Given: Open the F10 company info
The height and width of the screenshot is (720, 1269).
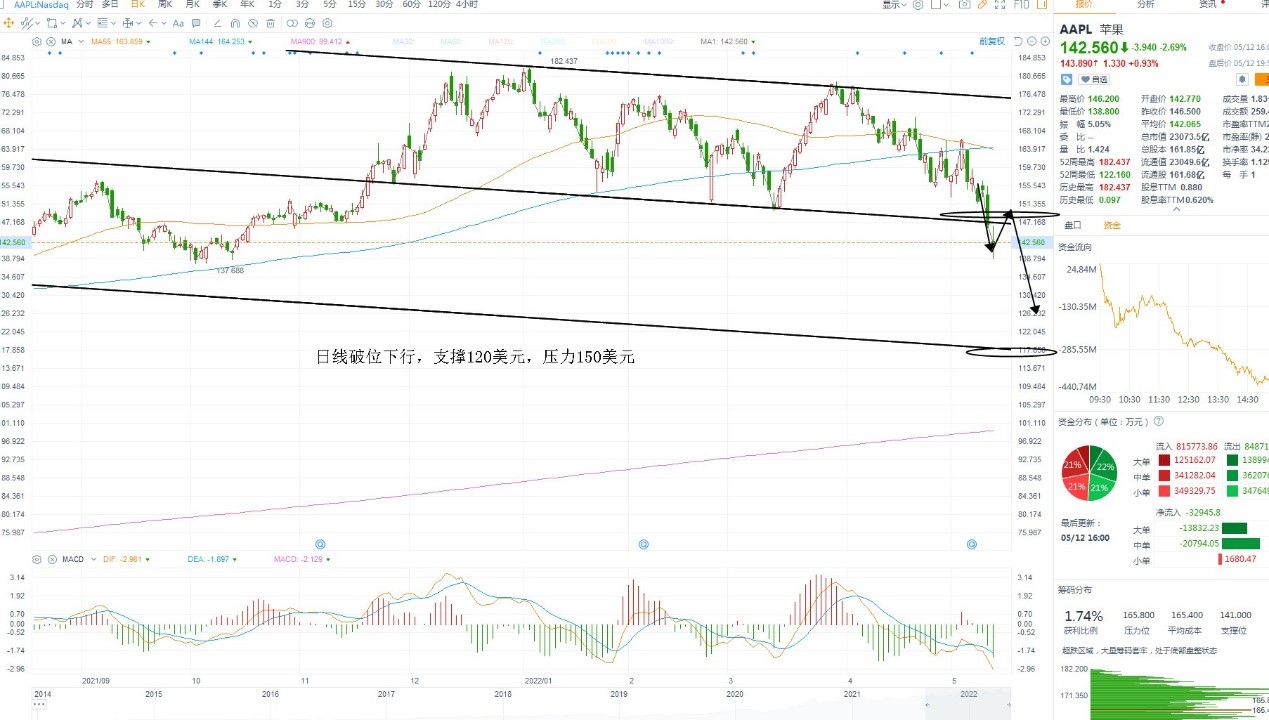Looking at the screenshot, I should click(x=1021, y=5).
